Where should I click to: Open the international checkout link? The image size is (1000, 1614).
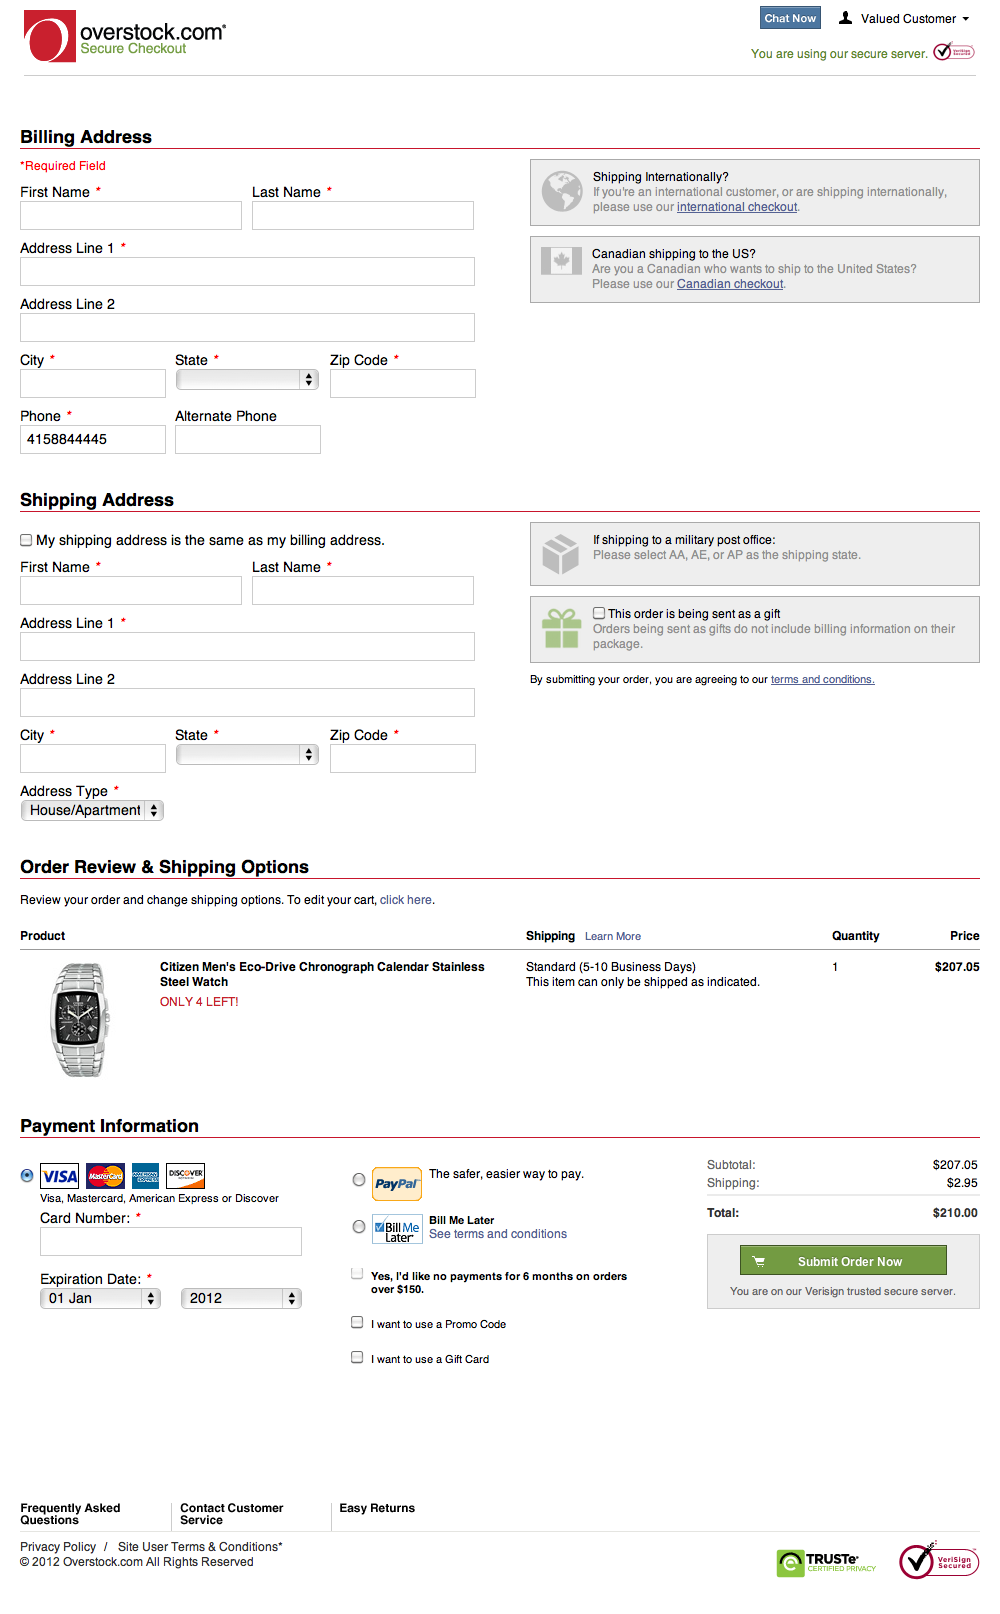737,207
